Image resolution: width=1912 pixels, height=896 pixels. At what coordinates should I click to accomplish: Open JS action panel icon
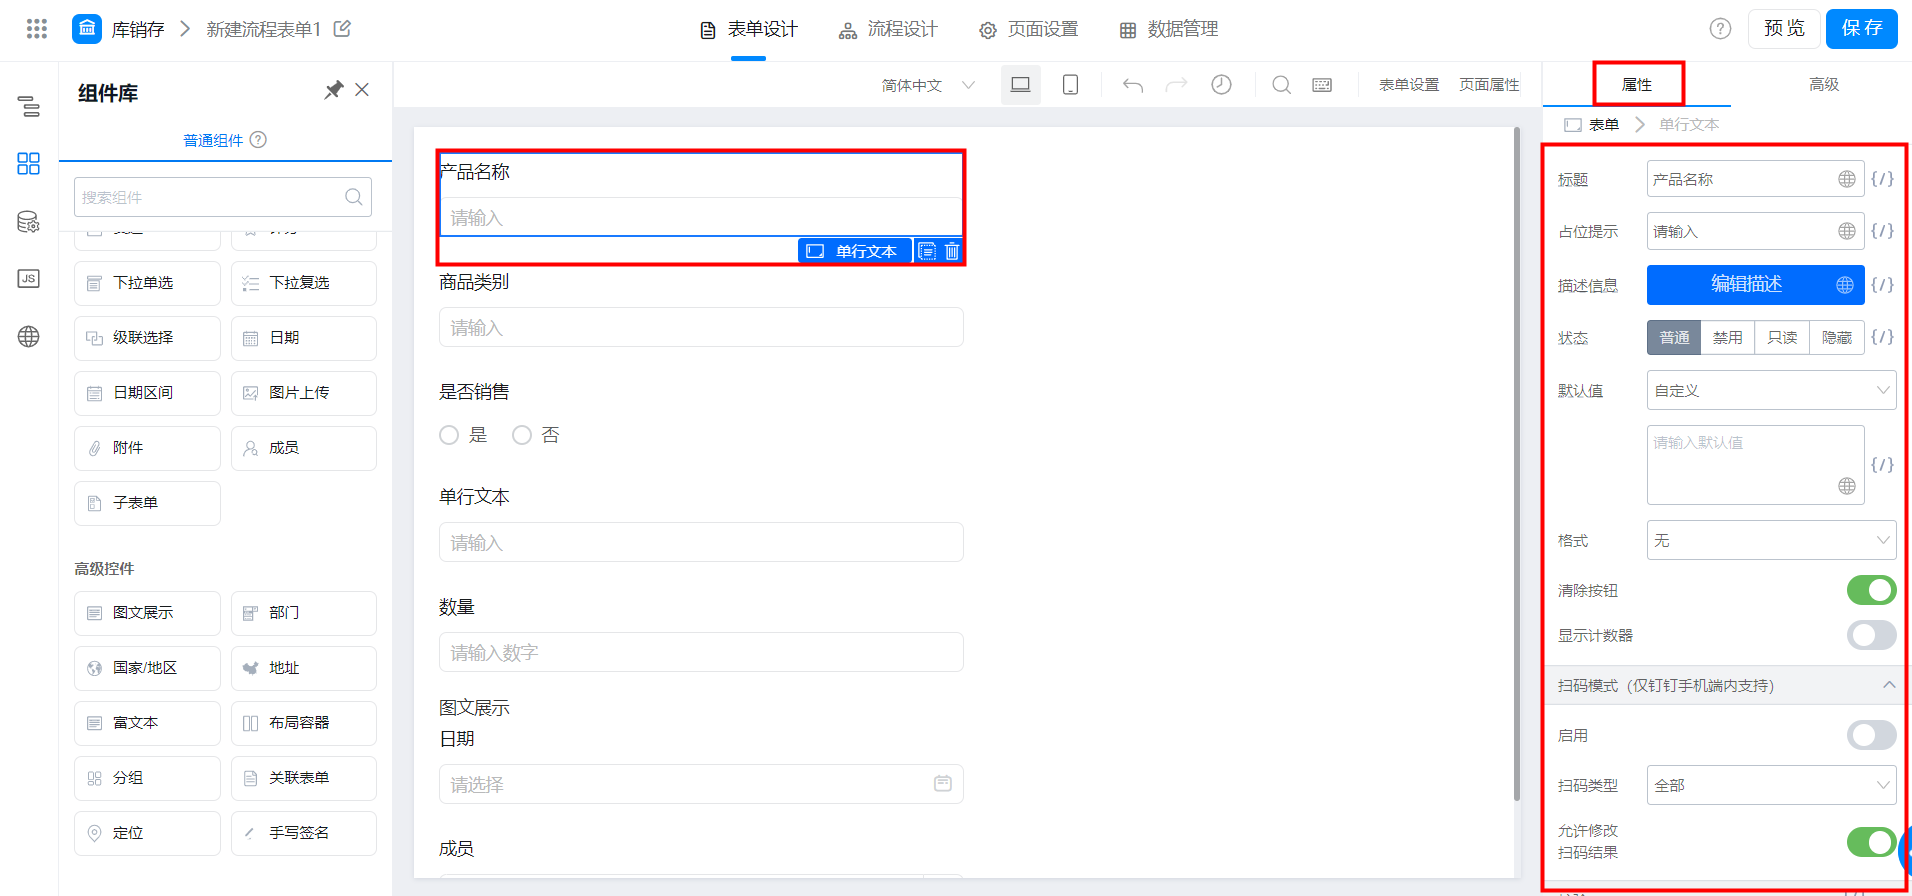click(29, 278)
